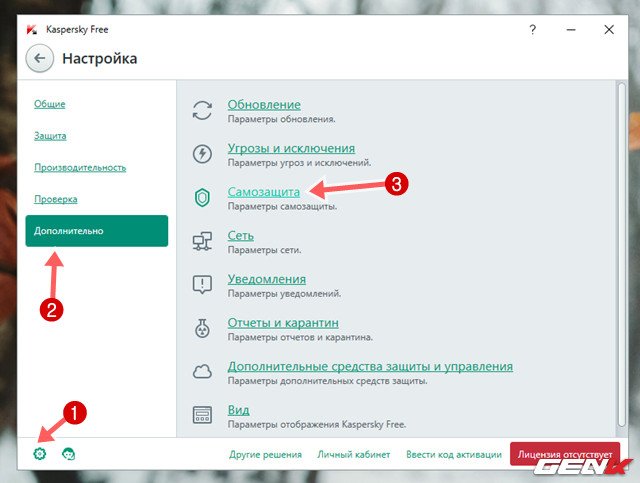This screenshot has height=483, width=640.
Task: Click the Вид window layout icon
Action: pos(202,415)
